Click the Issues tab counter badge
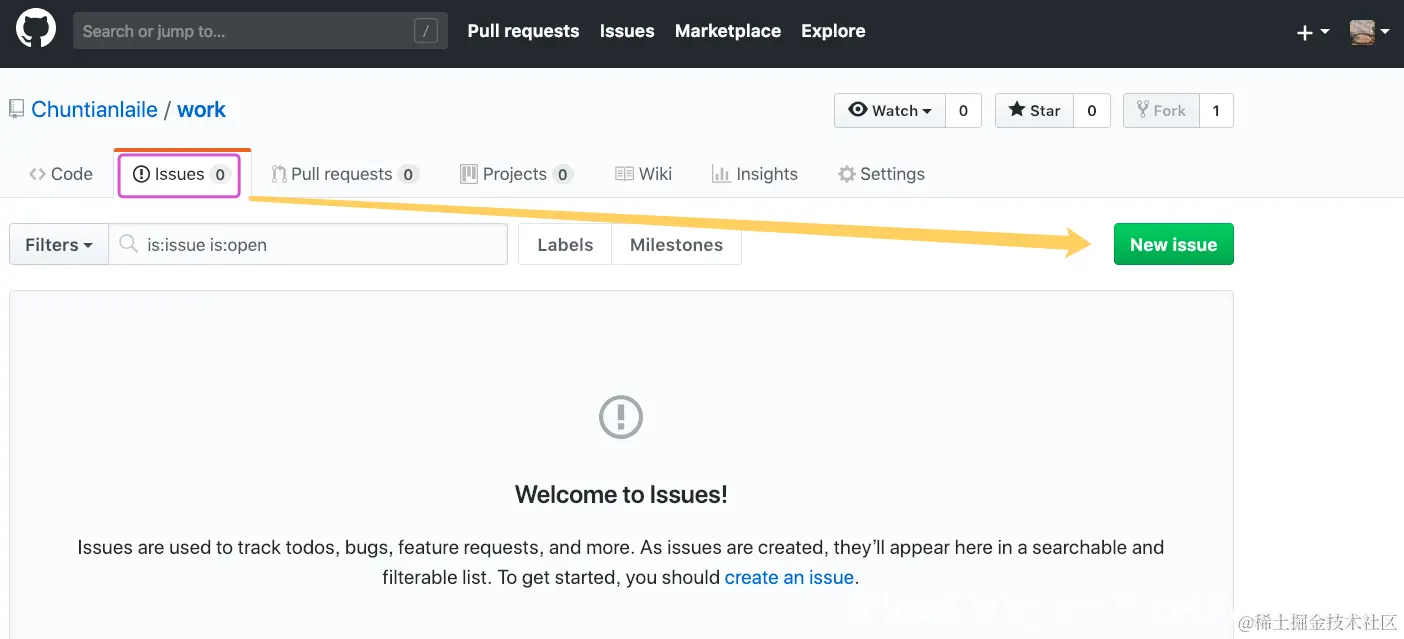The width and height of the screenshot is (1404, 639). [220, 174]
